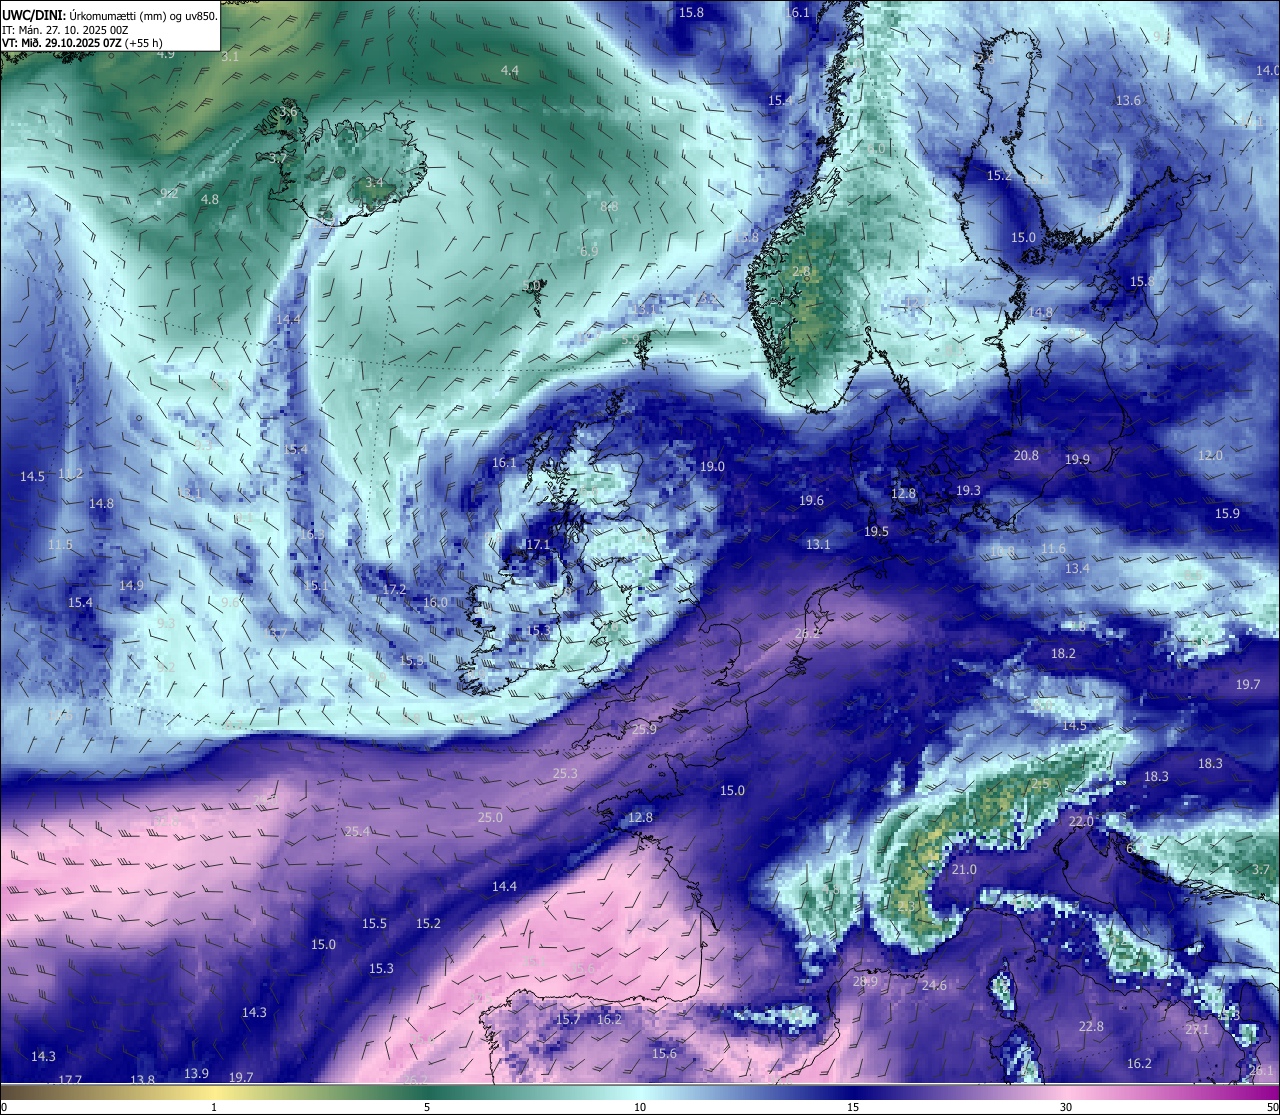Viewport: 1280px width, 1115px height.
Task: Click the '28.9' map value
Action: click(x=865, y=982)
